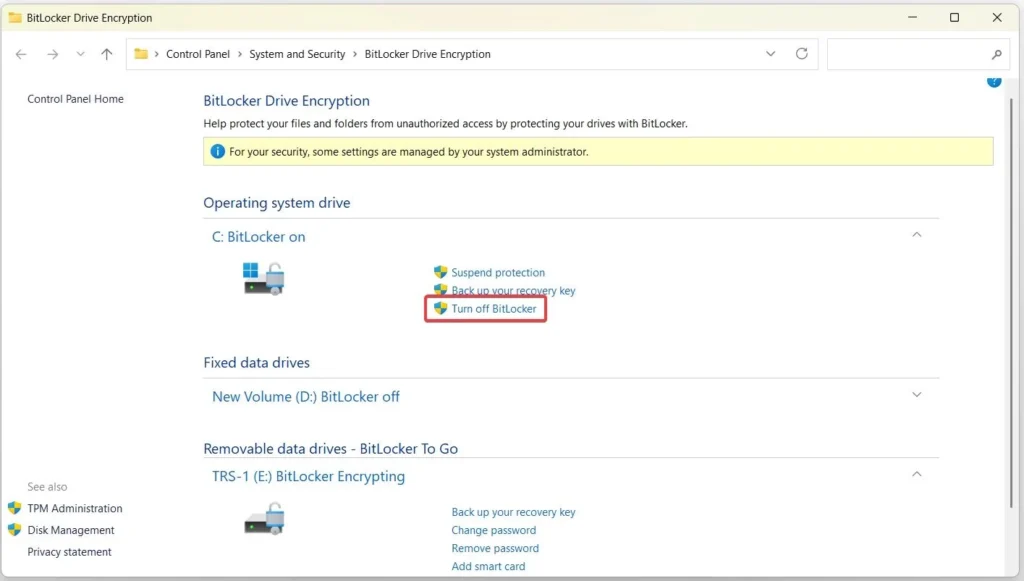Expand the New Volume (D:) section
The image size is (1024, 581).
coord(917,395)
